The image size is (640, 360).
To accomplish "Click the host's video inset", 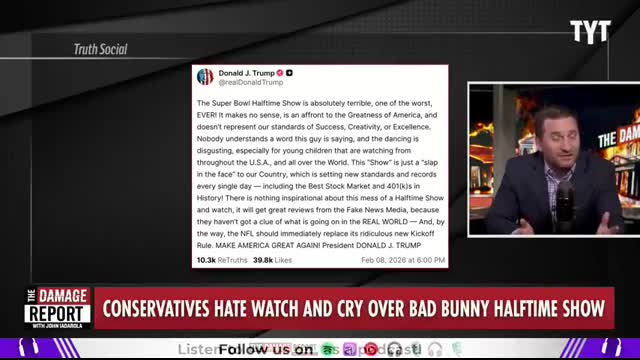I will click(x=554, y=159).
